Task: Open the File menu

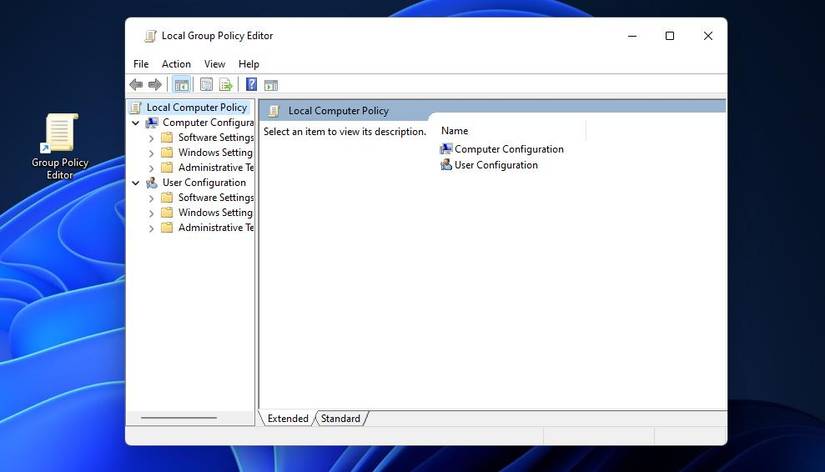Action: point(141,64)
